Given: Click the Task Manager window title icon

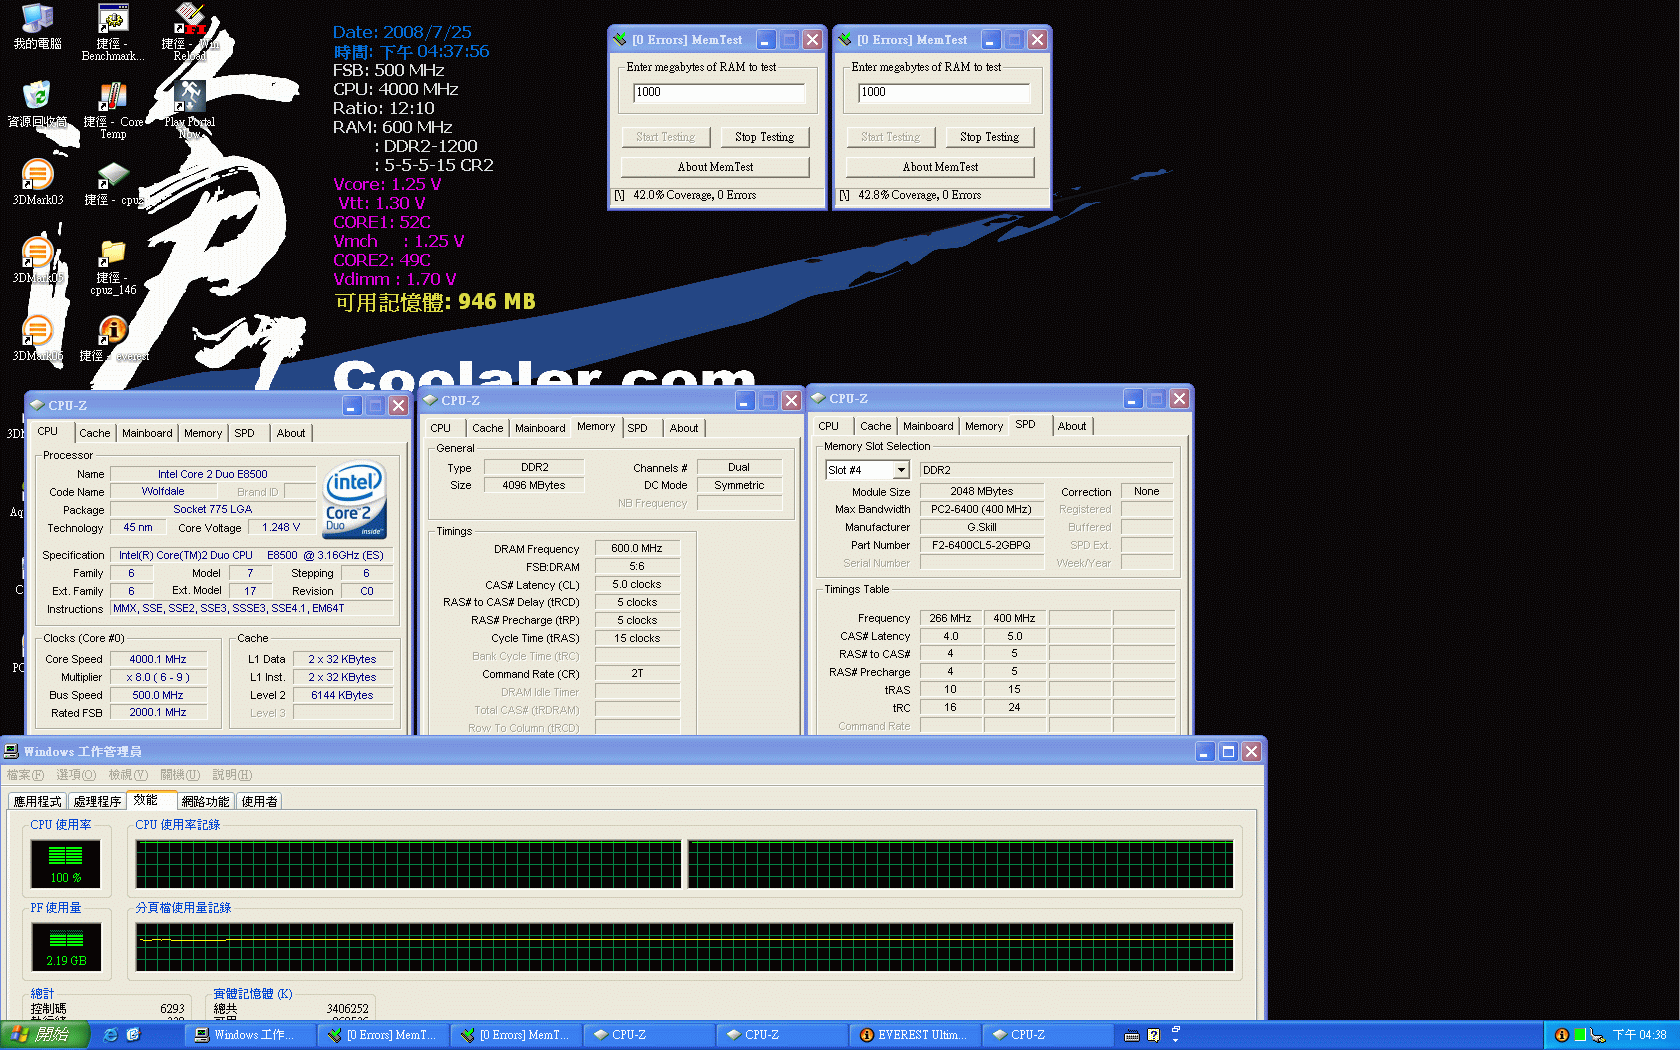Looking at the screenshot, I should pyautogui.click(x=11, y=751).
